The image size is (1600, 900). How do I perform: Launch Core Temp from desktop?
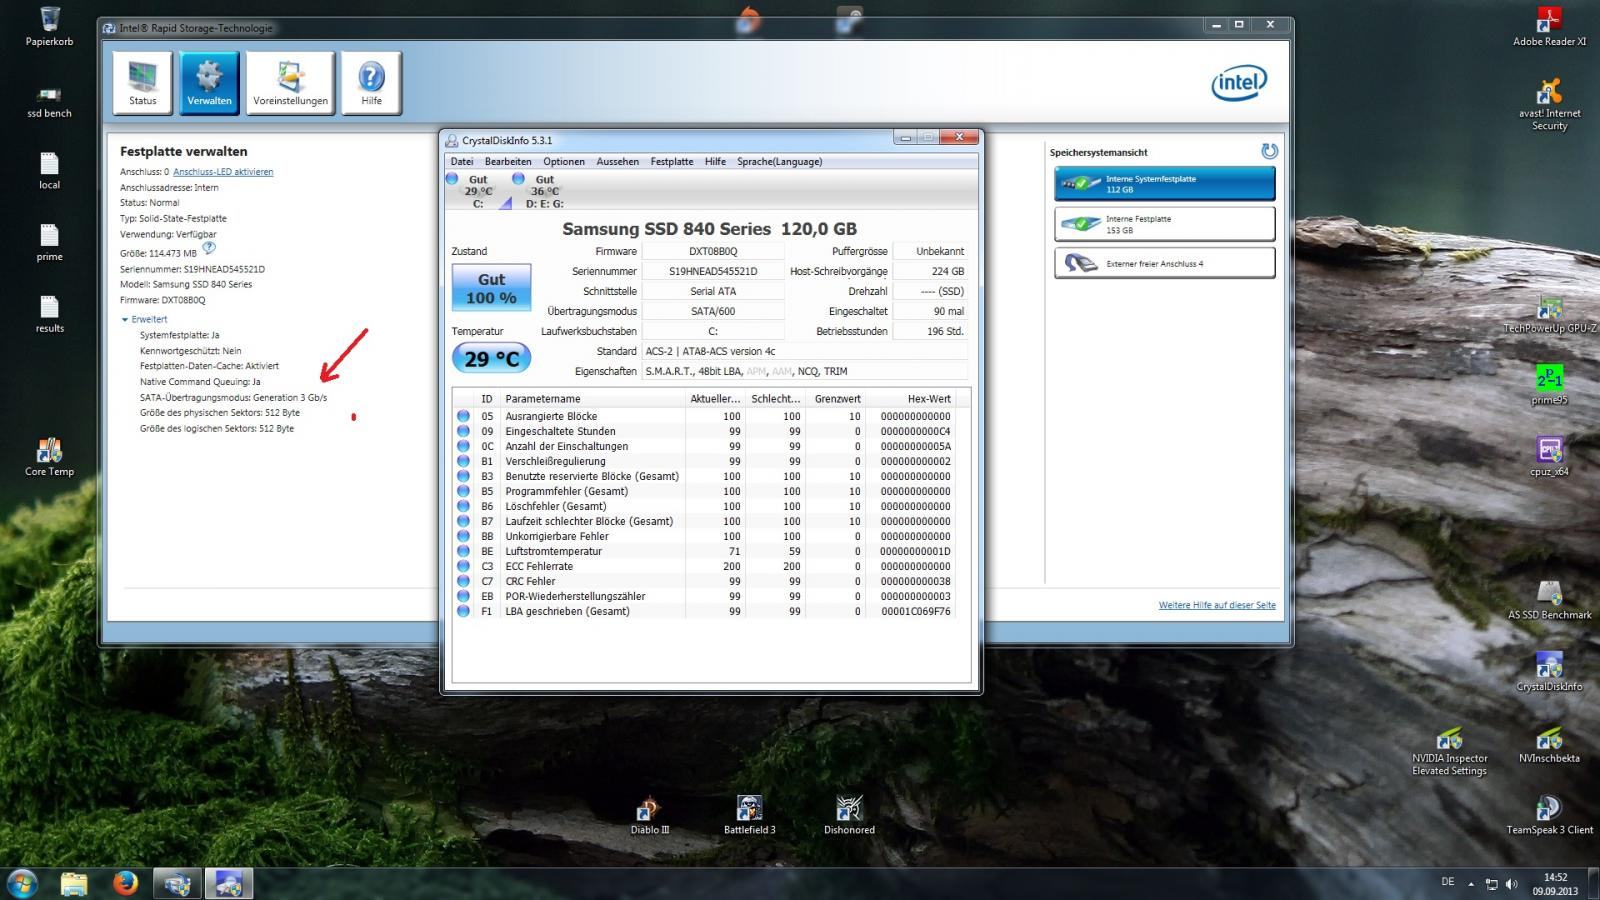(49, 457)
